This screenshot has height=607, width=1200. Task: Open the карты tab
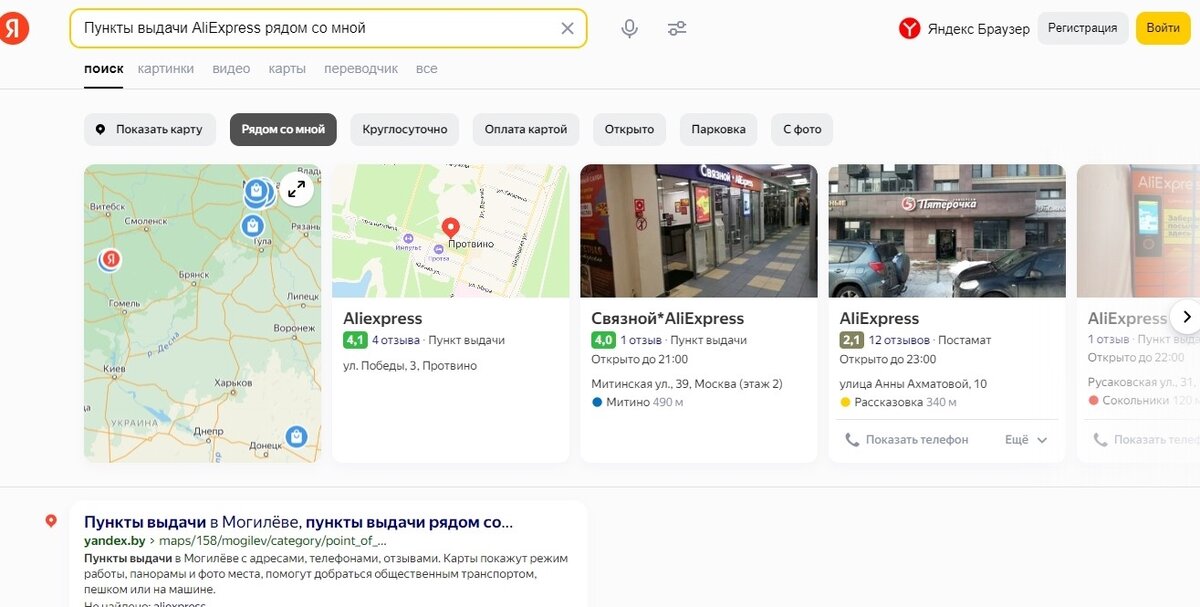point(288,68)
